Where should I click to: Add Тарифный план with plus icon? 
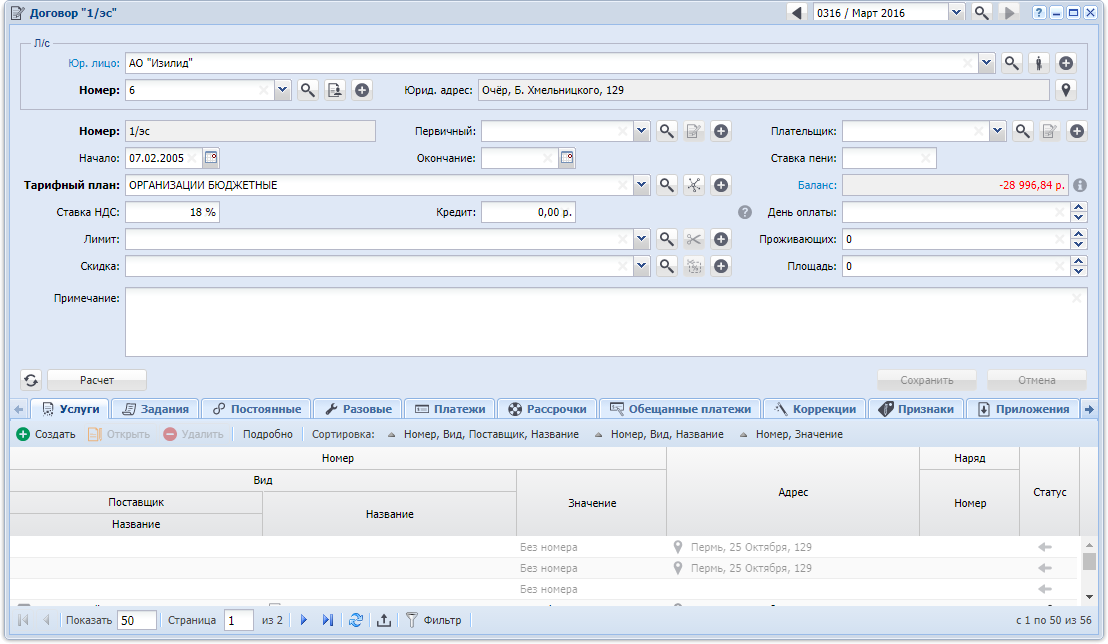pos(721,185)
